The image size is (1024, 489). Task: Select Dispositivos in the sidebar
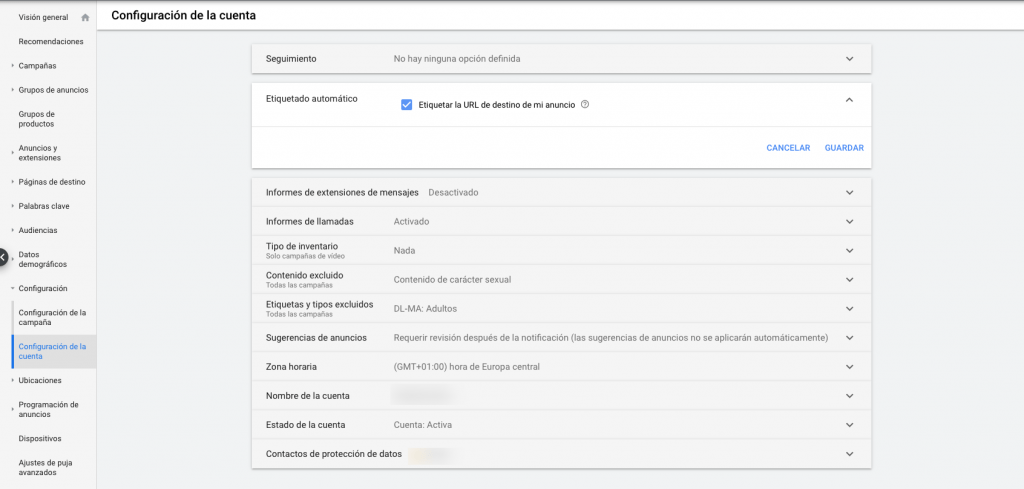point(40,439)
